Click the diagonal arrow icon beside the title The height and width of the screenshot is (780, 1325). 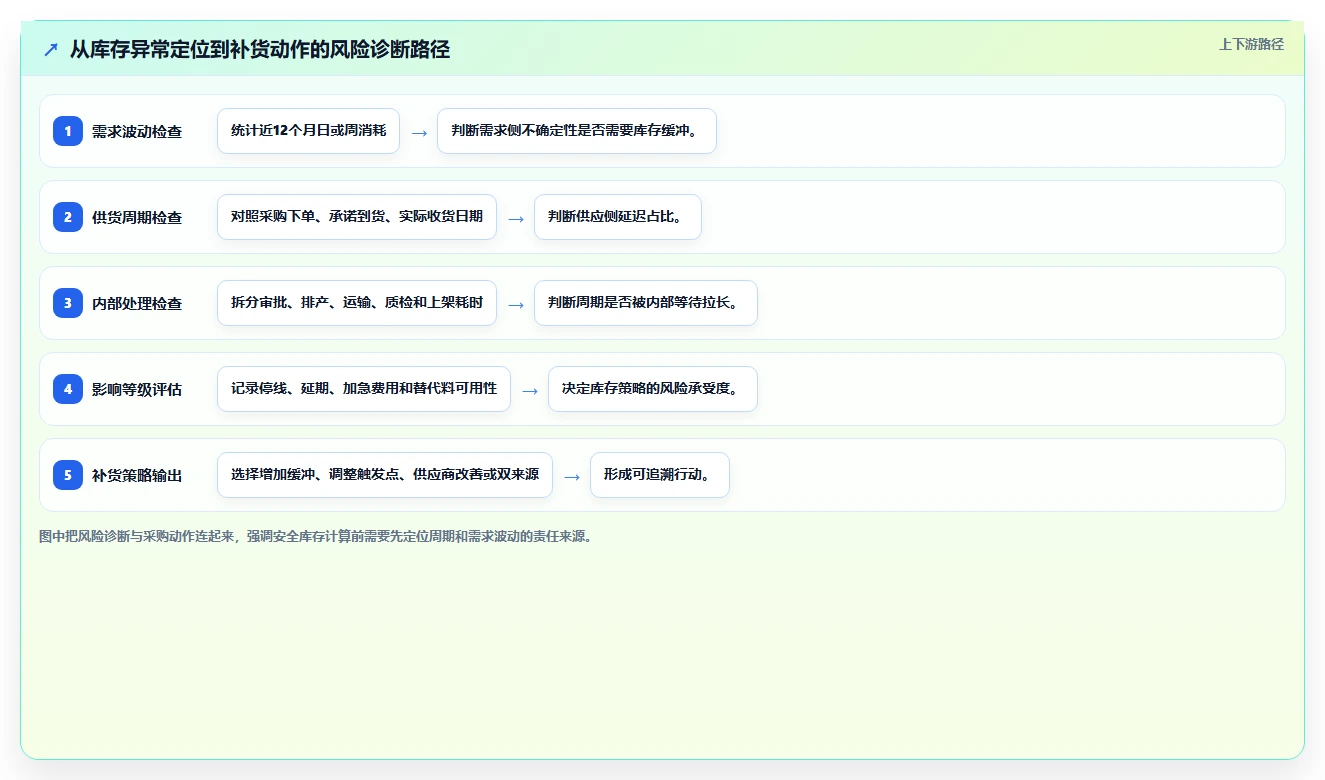pos(51,49)
